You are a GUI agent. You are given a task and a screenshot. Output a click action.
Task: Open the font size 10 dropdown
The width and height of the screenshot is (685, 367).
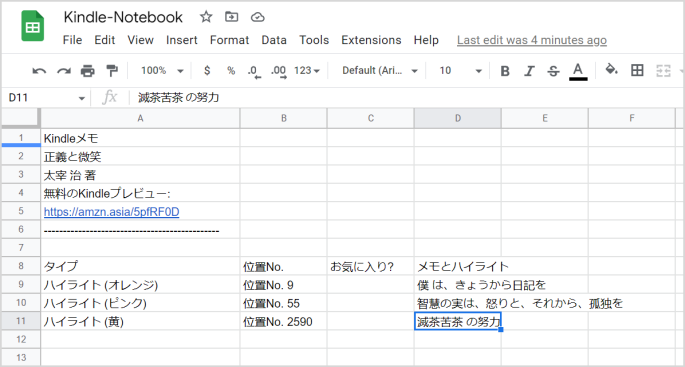[460, 71]
